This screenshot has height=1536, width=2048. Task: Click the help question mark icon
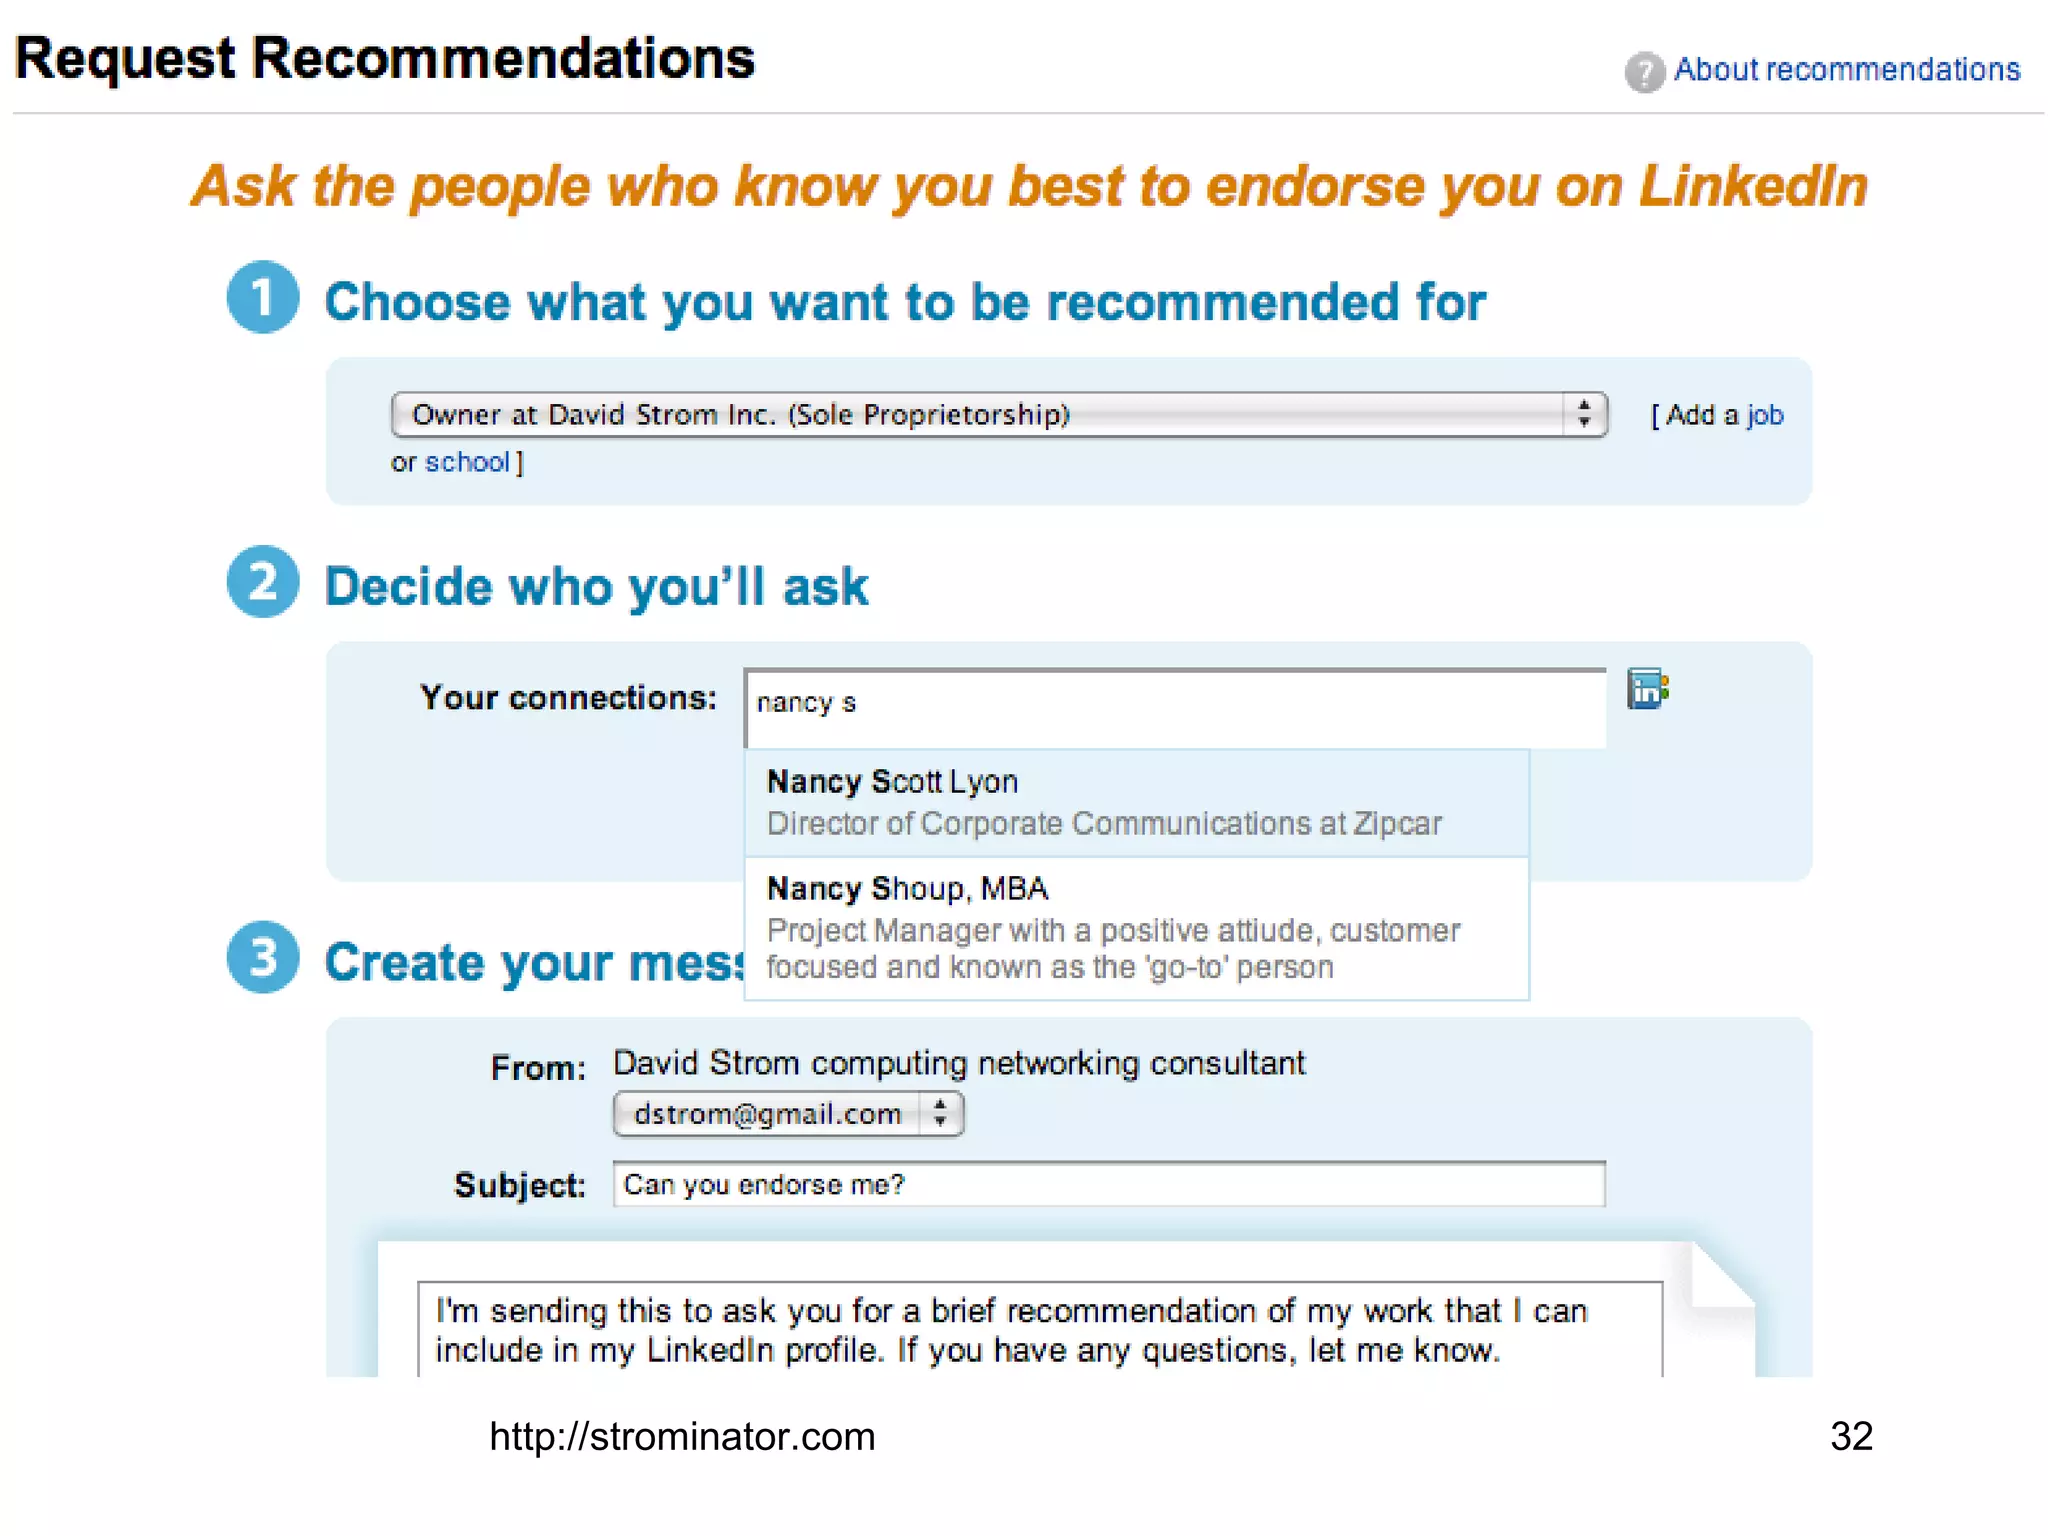tap(1643, 71)
